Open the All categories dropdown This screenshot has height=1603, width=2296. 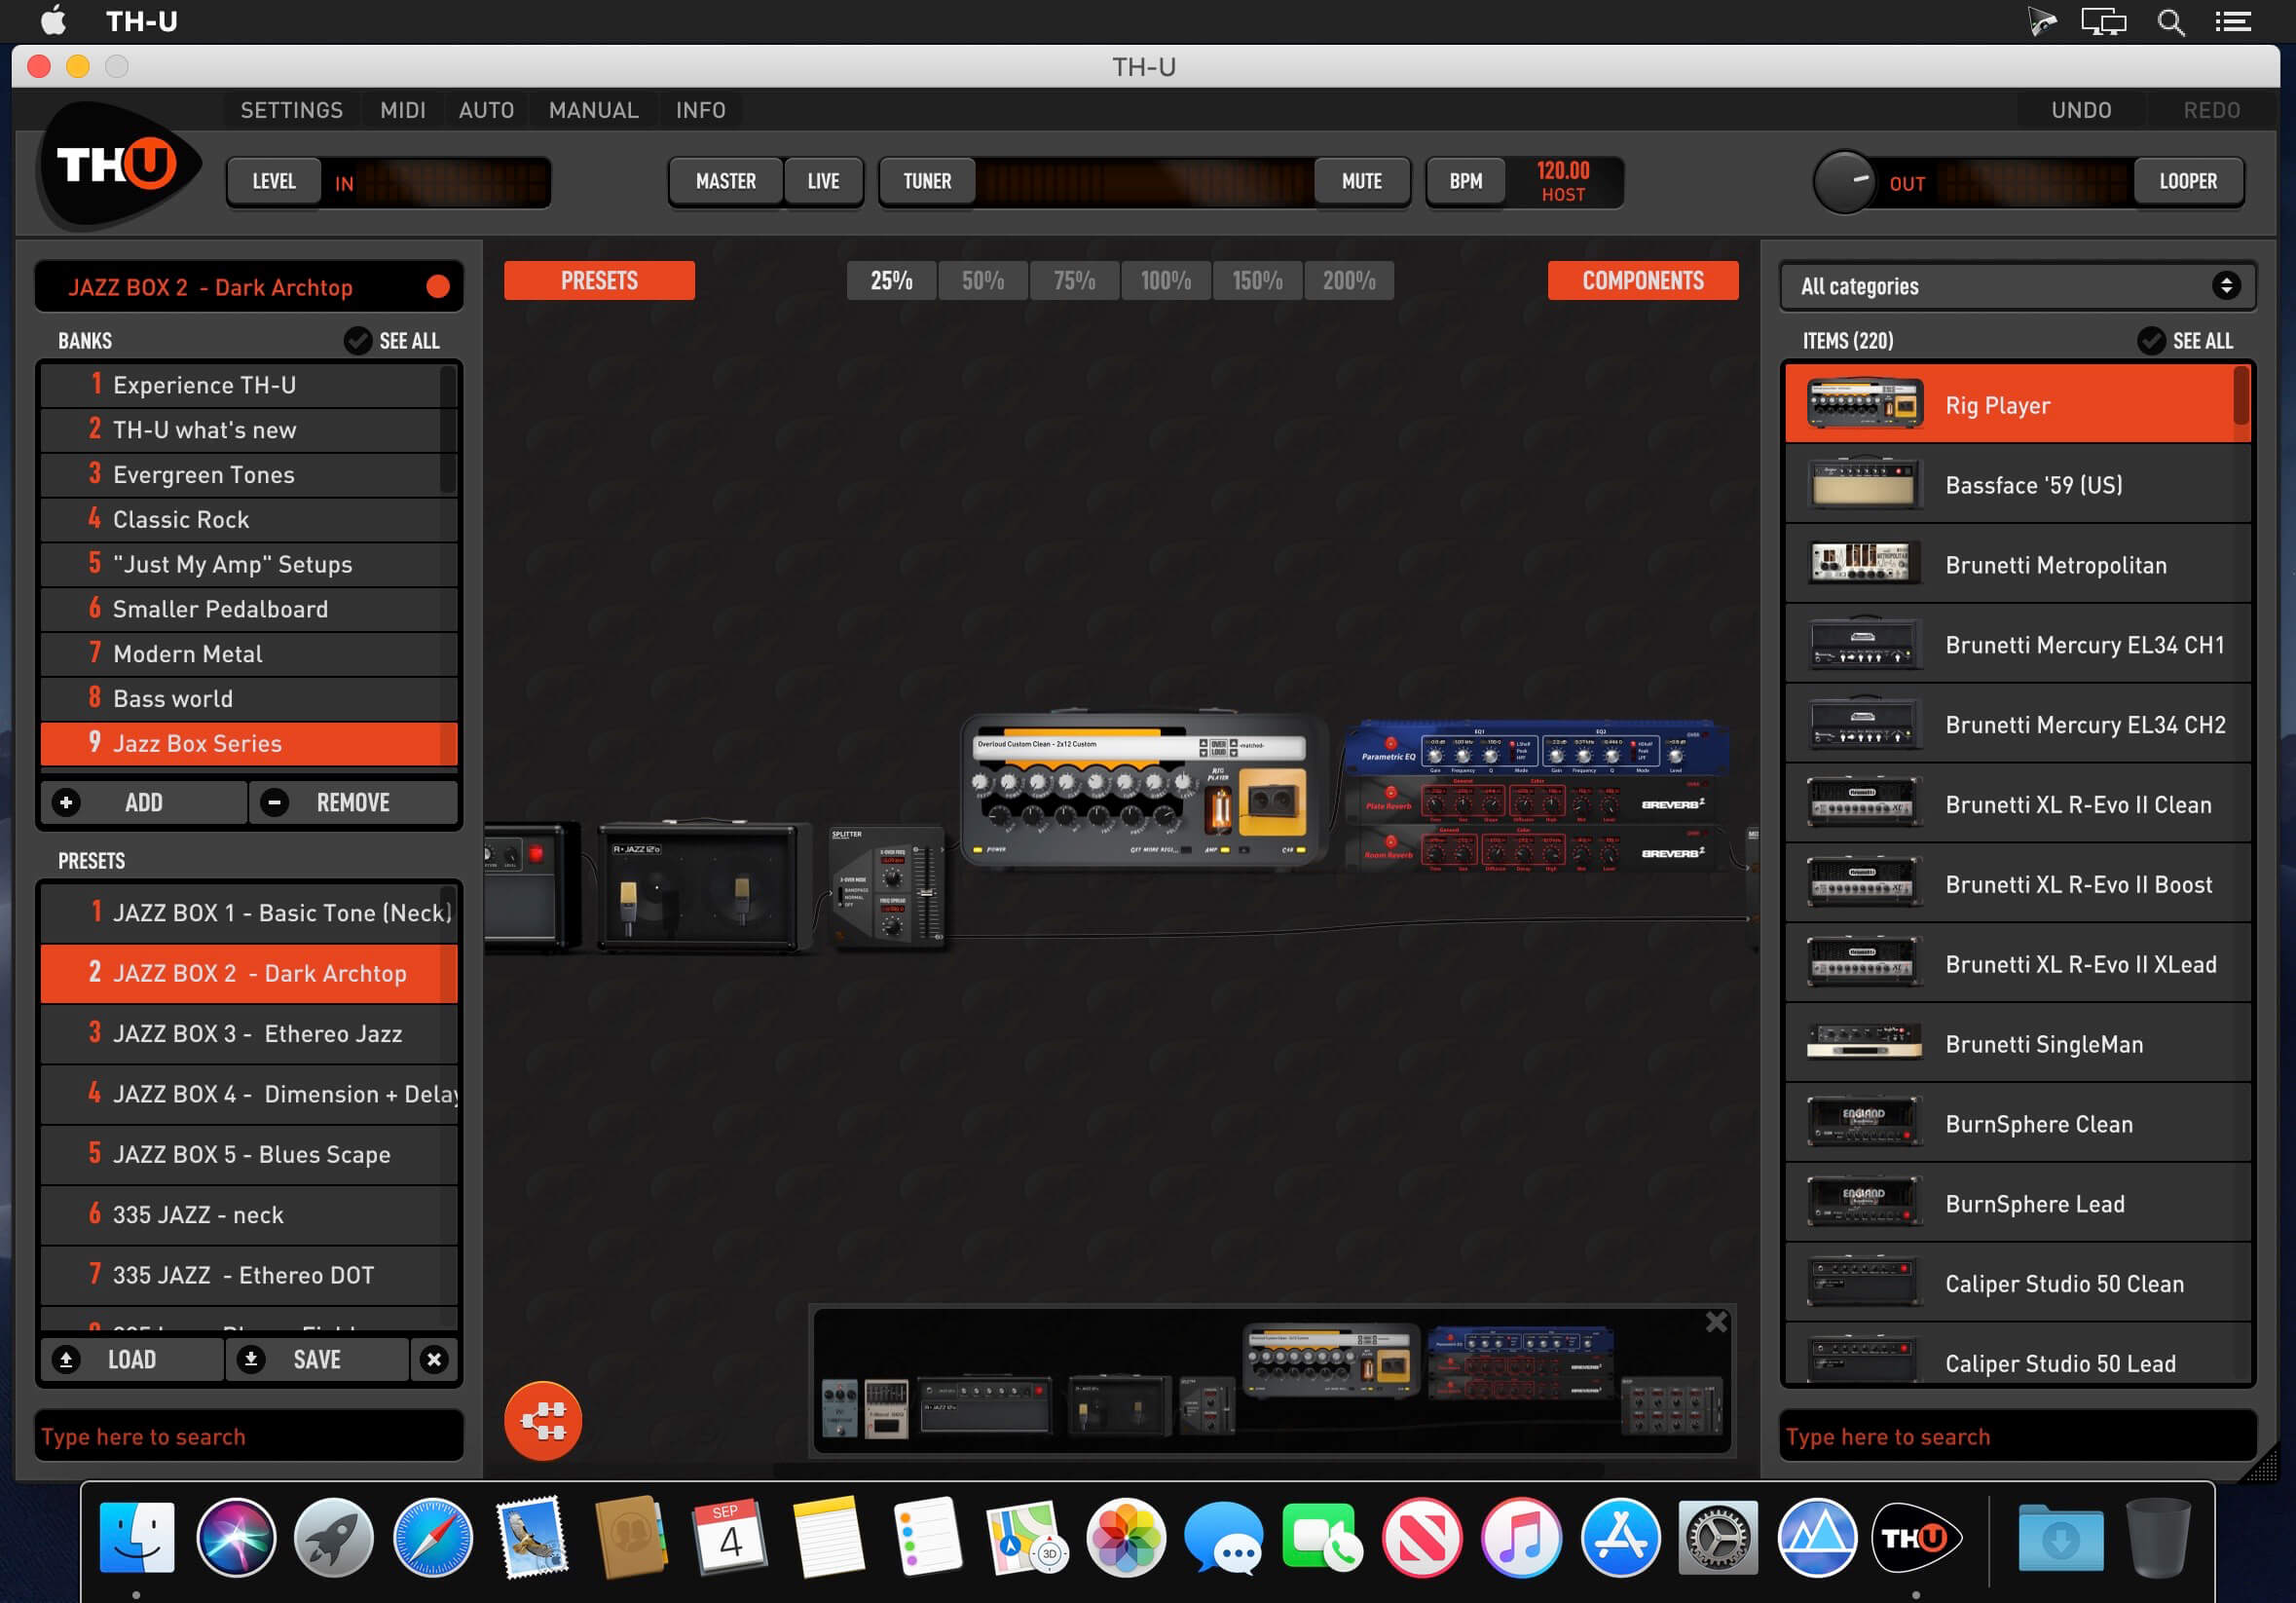click(2017, 286)
